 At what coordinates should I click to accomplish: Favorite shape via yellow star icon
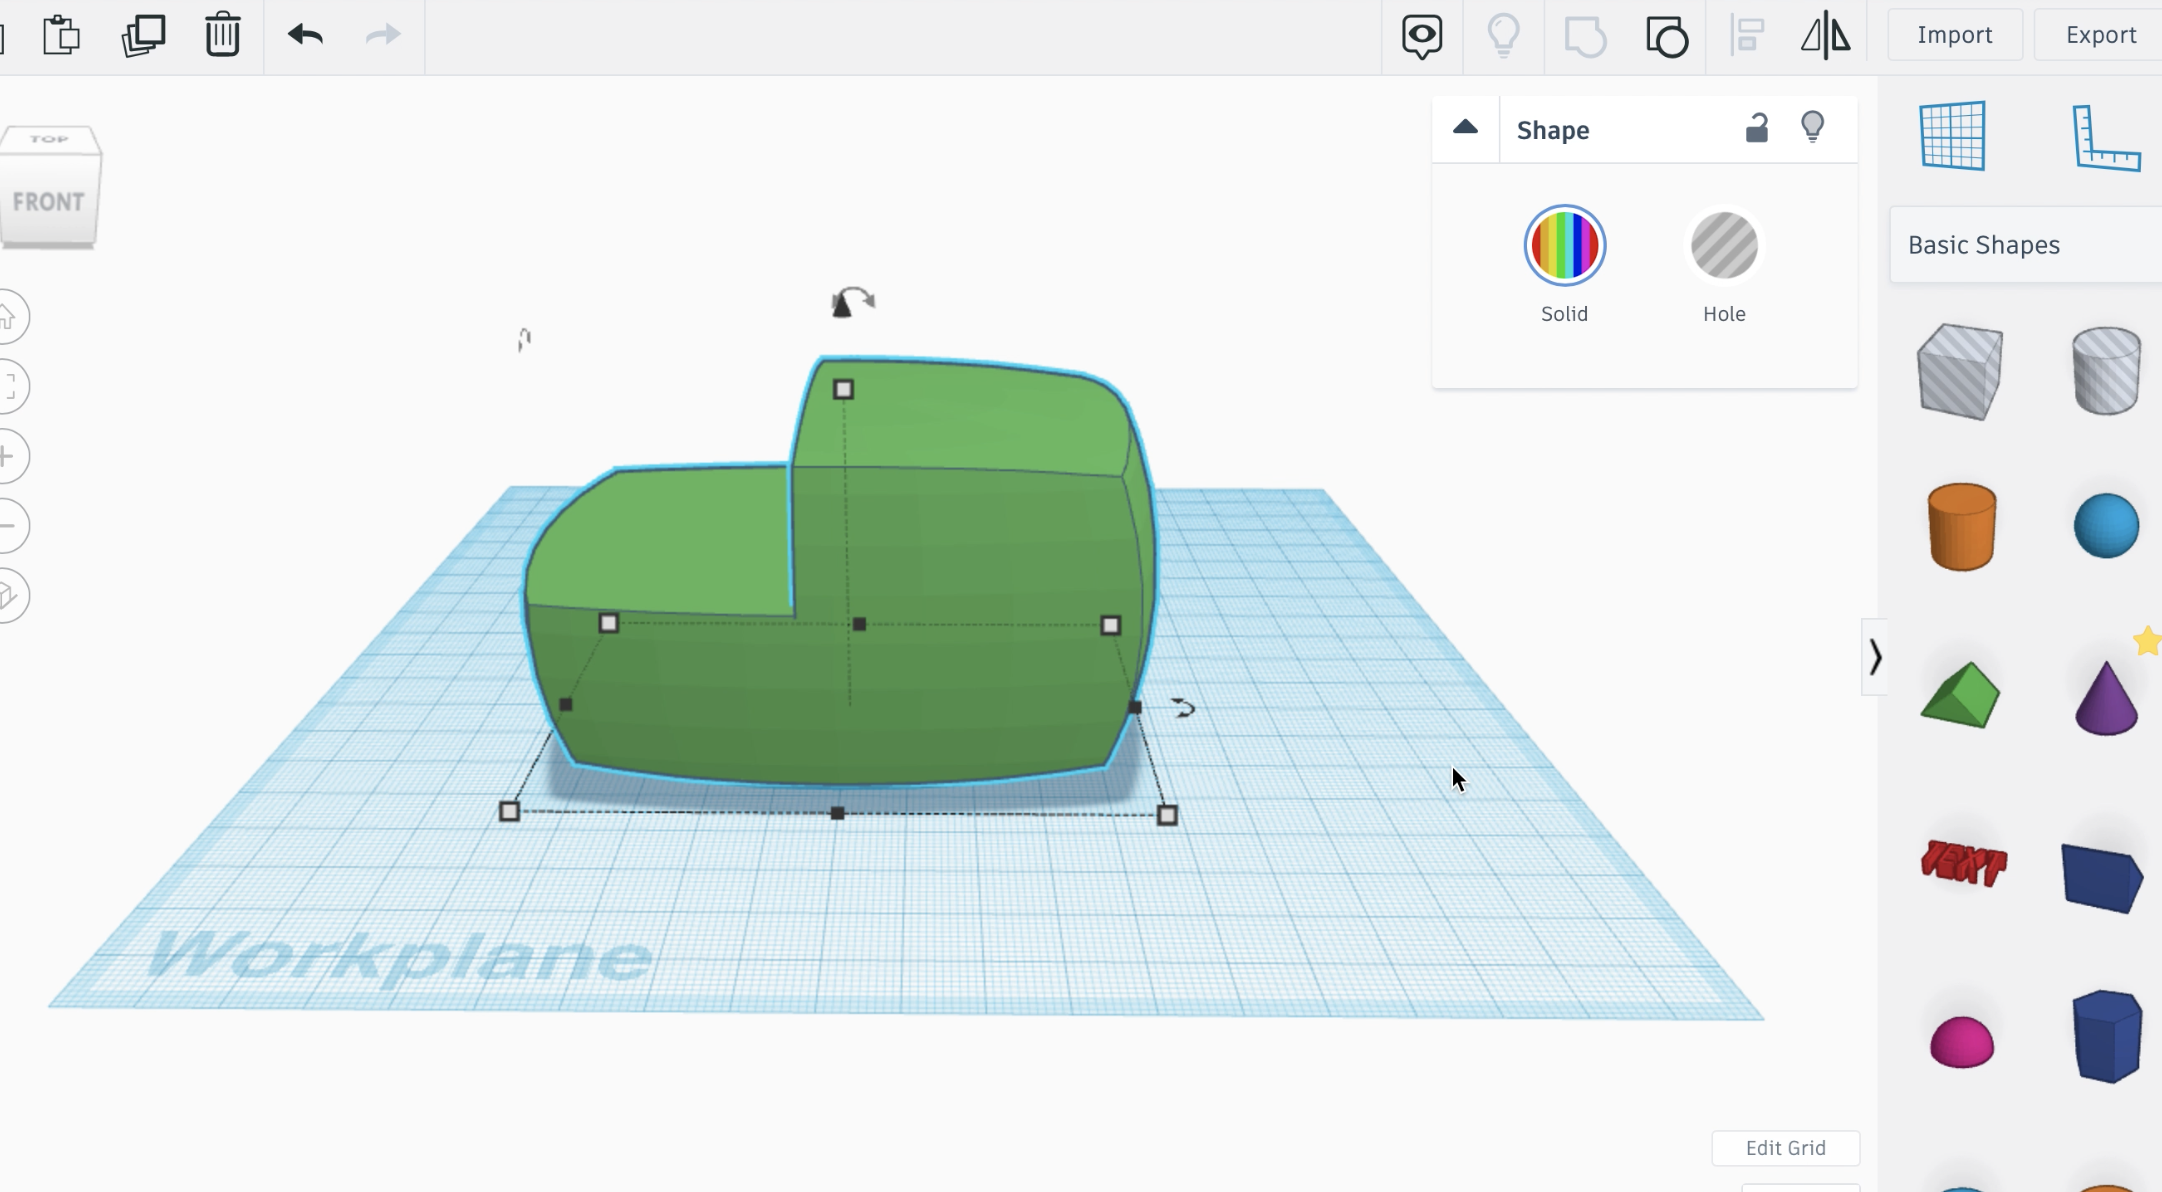pos(2147,641)
